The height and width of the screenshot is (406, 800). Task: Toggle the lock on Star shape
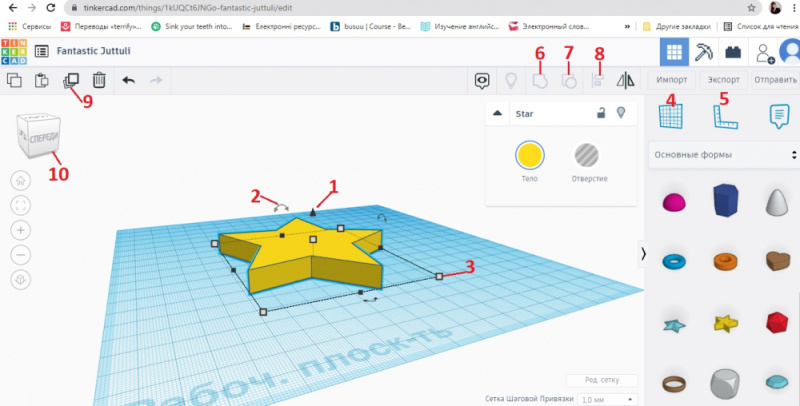[601, 114]
